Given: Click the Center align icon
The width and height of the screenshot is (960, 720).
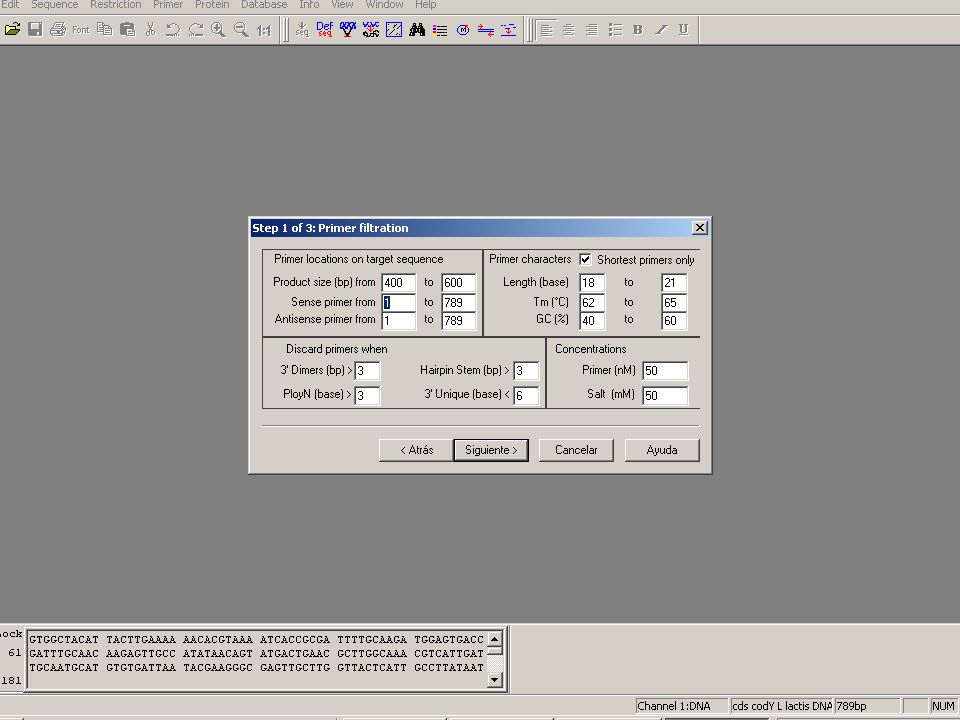Looking at the screenshot, I should click(x=569, y=29).
